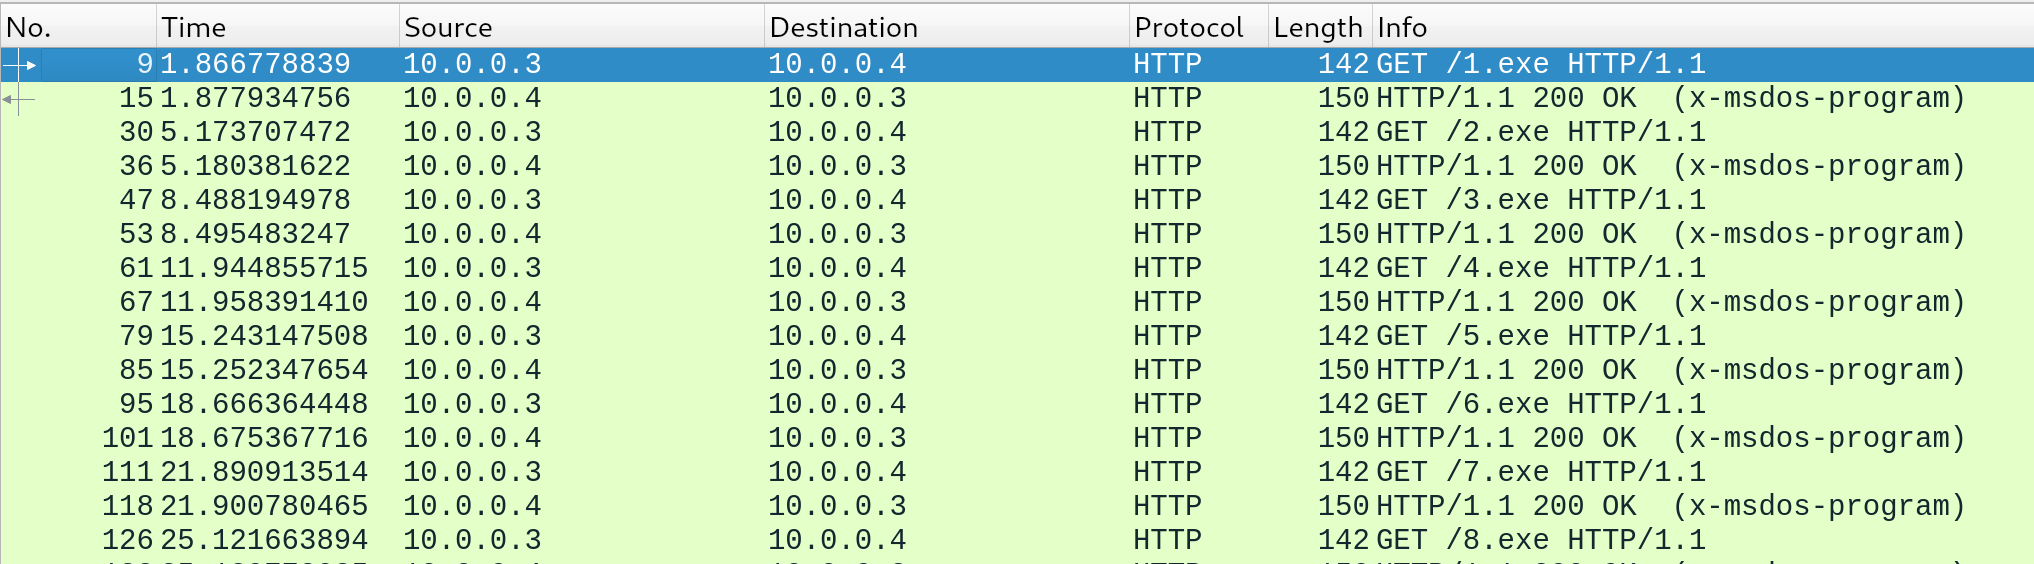
Task: Click the request arrow marker on packet 9
Action: [x=21, y=65]
